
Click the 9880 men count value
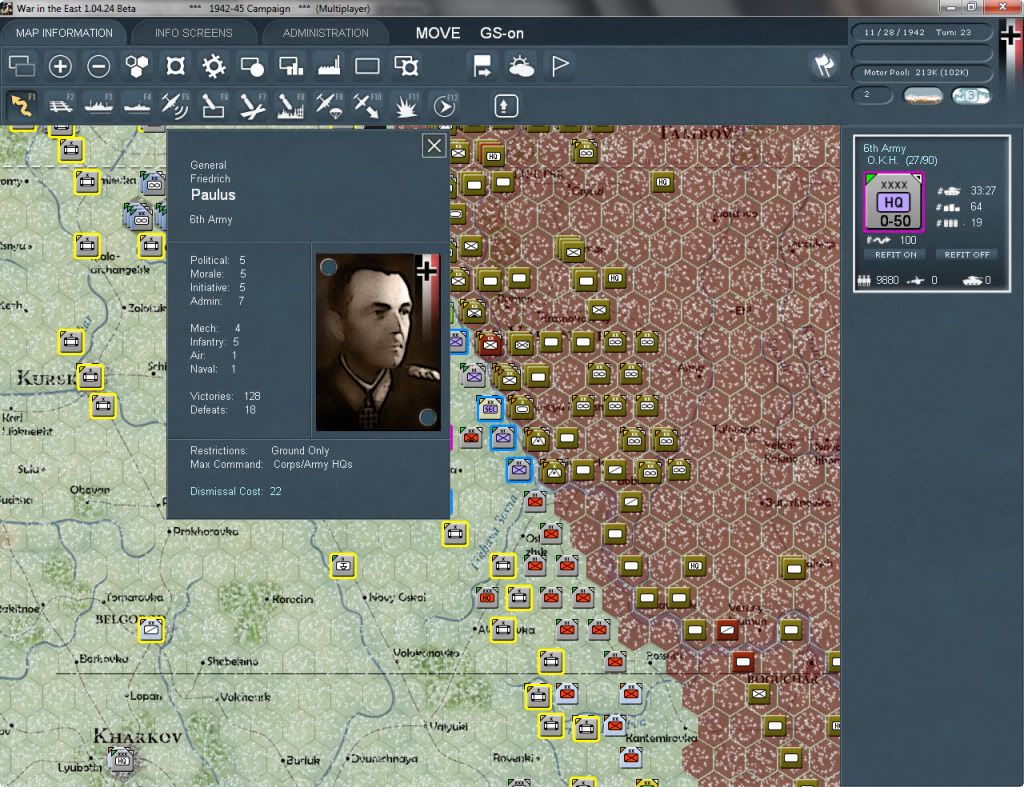tap(887, 280)
